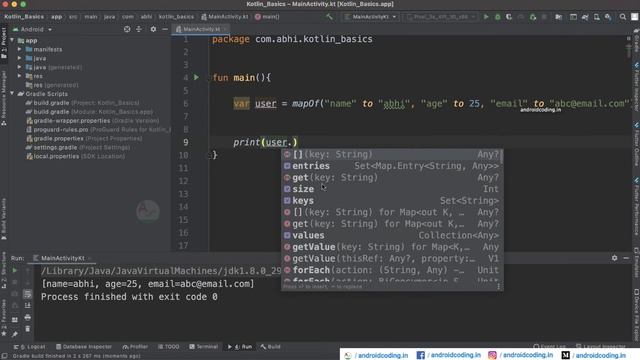Click the main() breadcrumb in navigation bar
640x360 pixels.
(267, 17)
